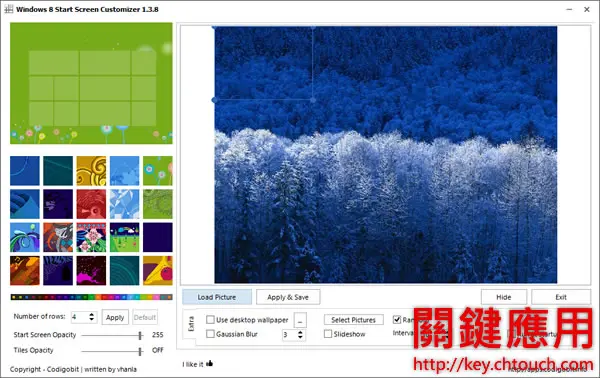Screen dimensions: 600x378
Task: Increase the Number of rows stepper
Action: (x=91, y=314)
